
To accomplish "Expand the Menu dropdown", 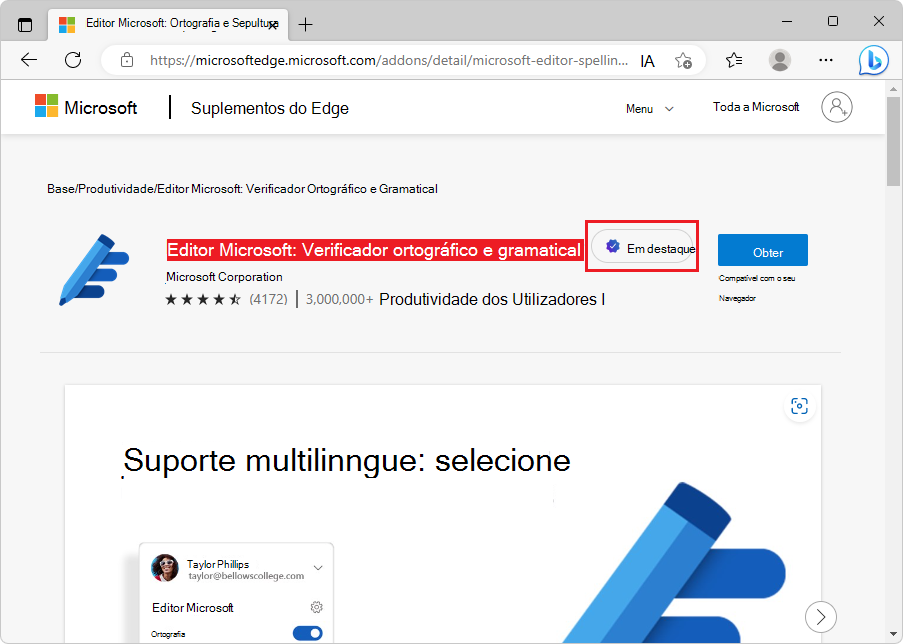I will [650, 109].
